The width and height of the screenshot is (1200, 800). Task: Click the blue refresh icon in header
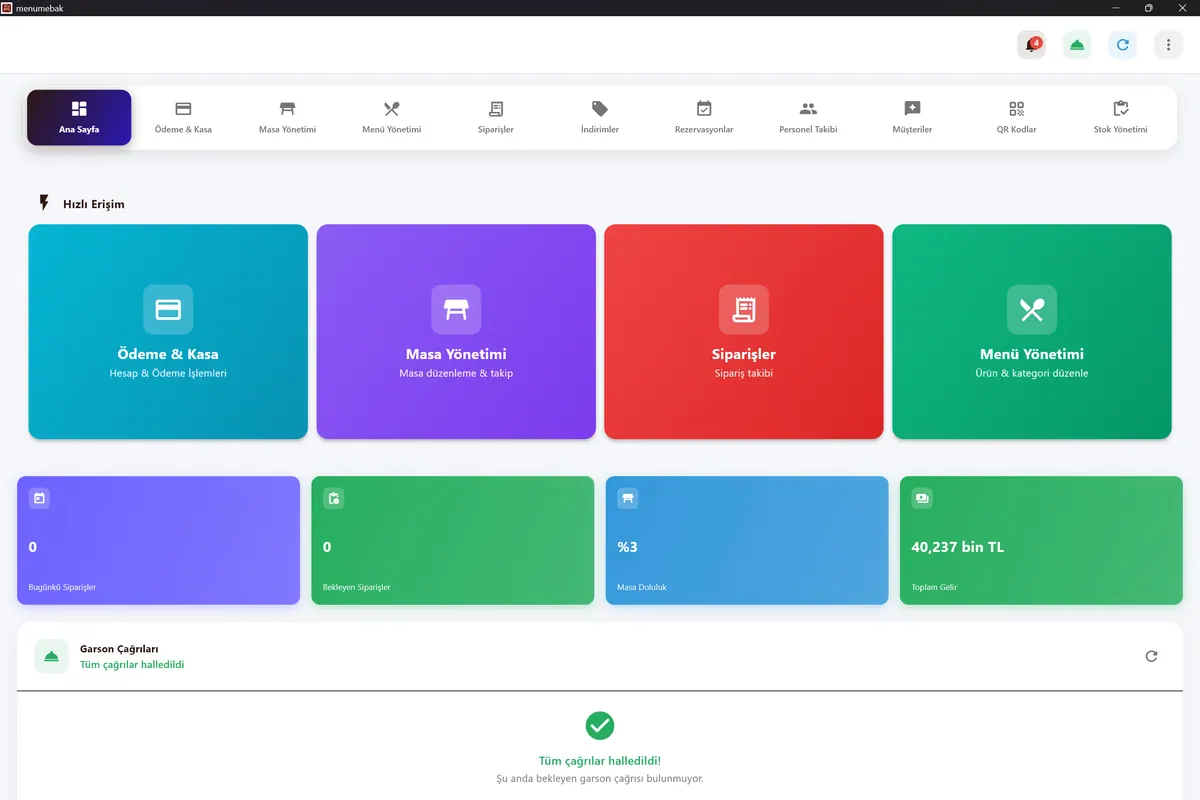point(1123,45)
